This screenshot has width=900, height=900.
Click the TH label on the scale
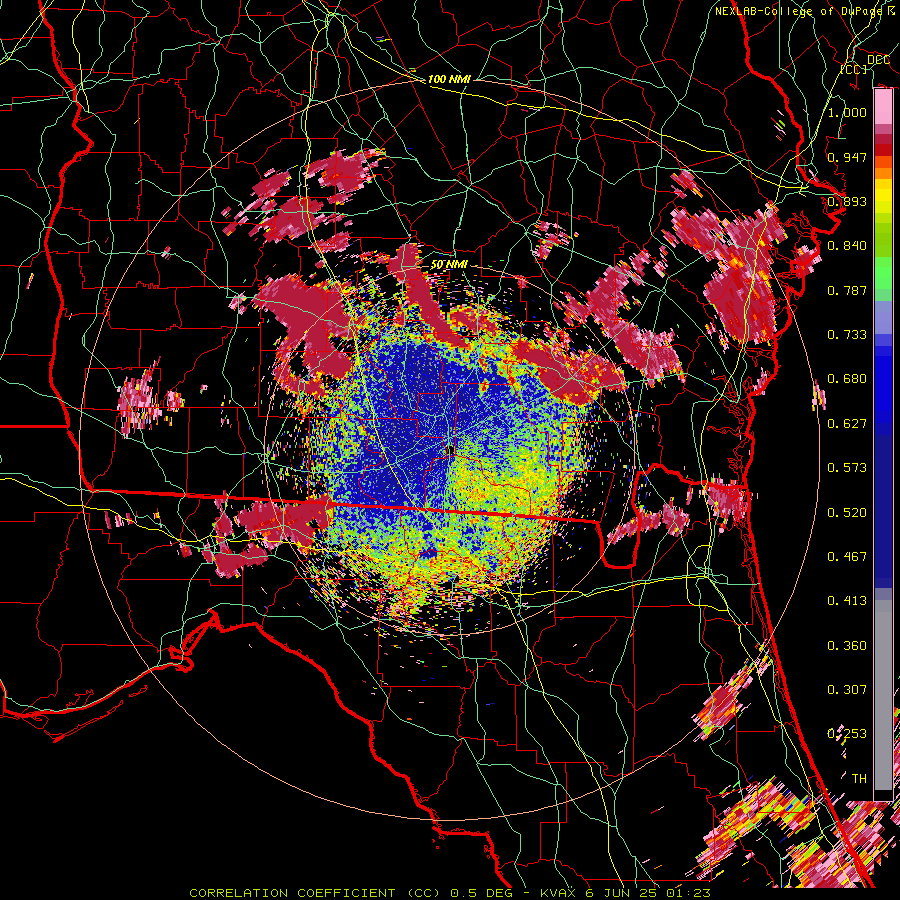click(x=859, y=778)
